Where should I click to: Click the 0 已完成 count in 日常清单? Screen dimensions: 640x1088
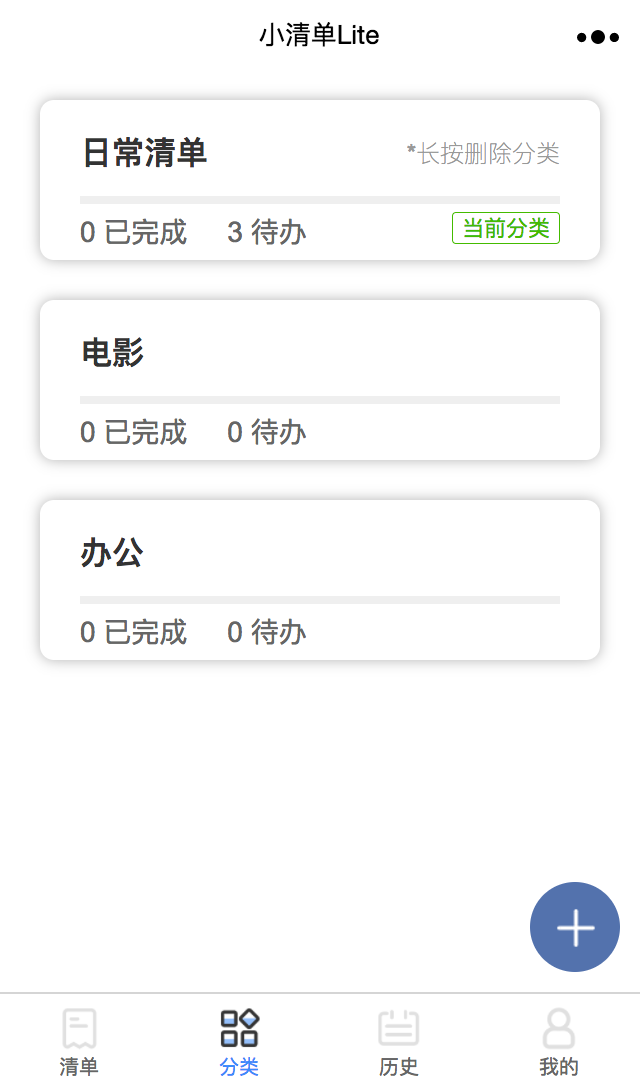click(133, 232)
